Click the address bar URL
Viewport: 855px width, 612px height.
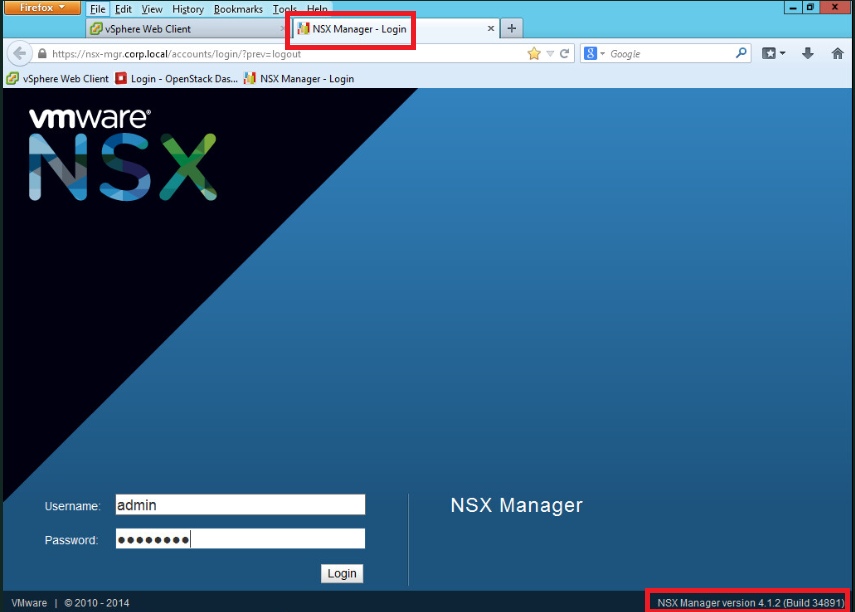coord(176,54)
